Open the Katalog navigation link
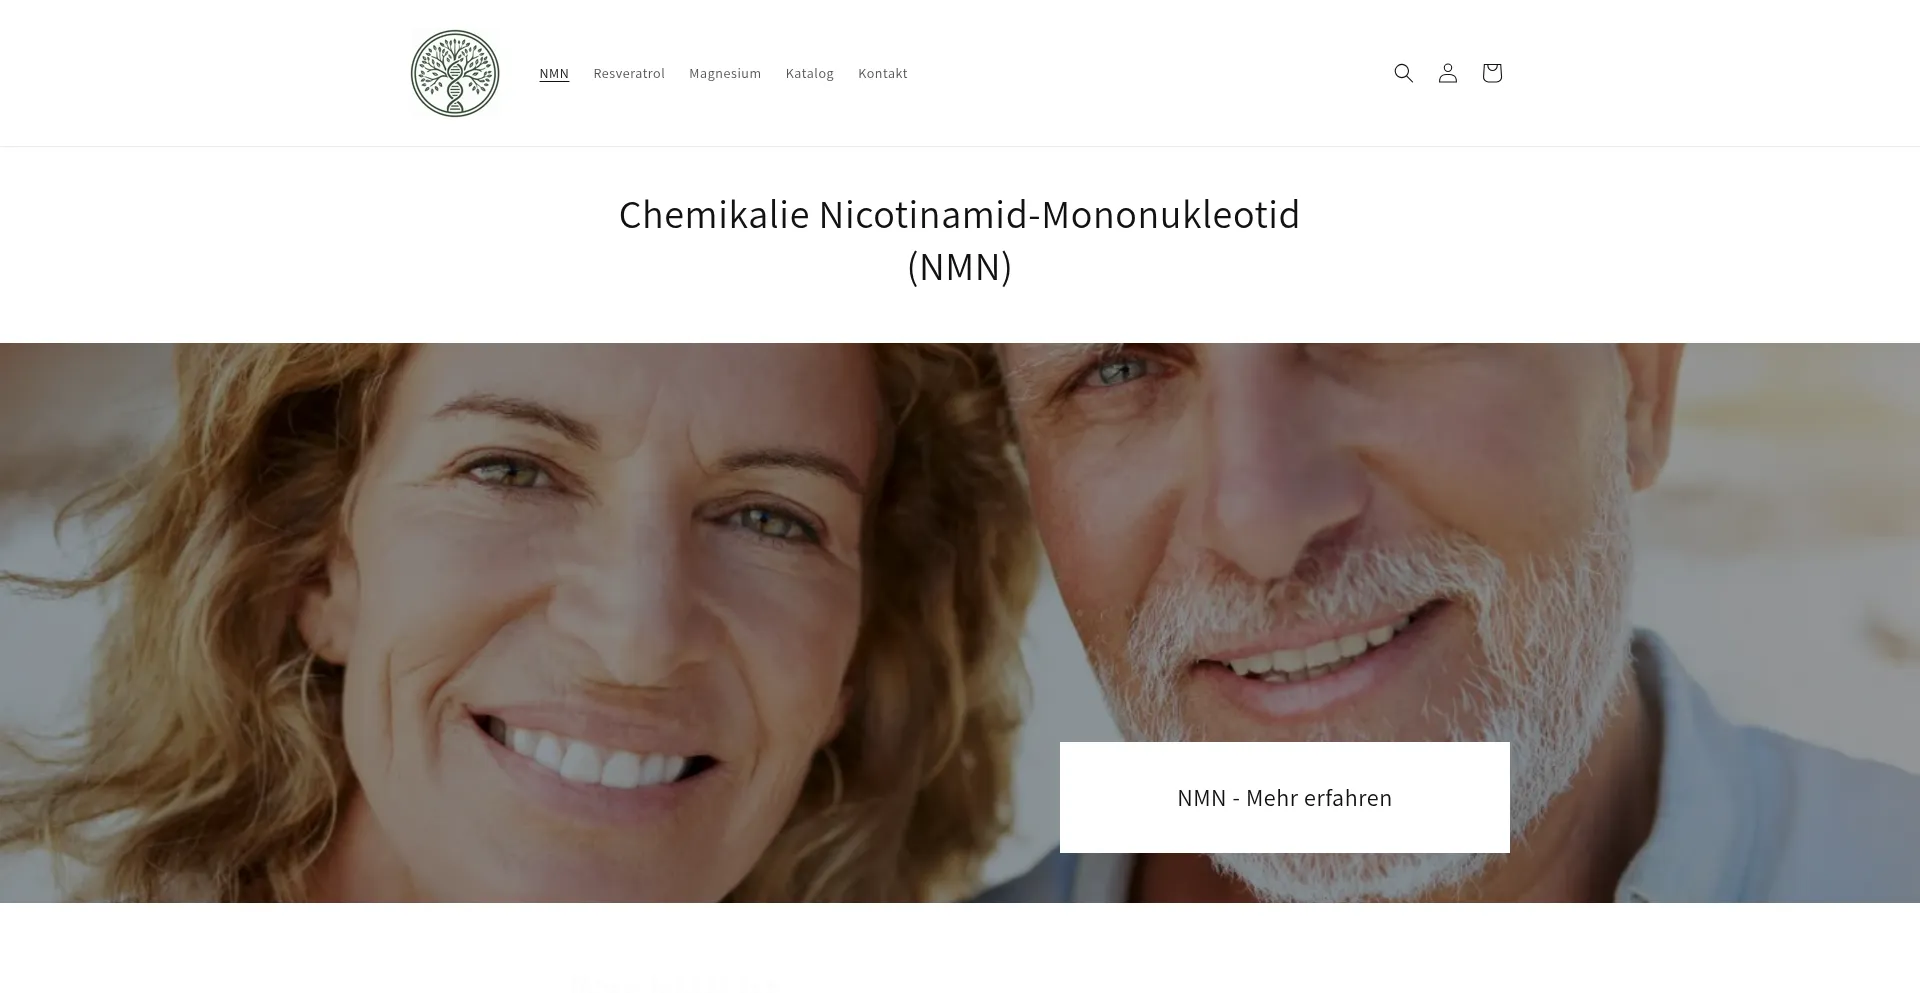This screenshot has height=993, width=1920. pos(809,73)
